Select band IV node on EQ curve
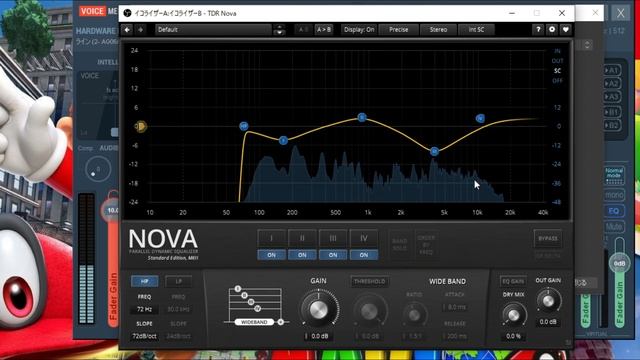This screenshot has height=360, width=640. click(480, 118)
